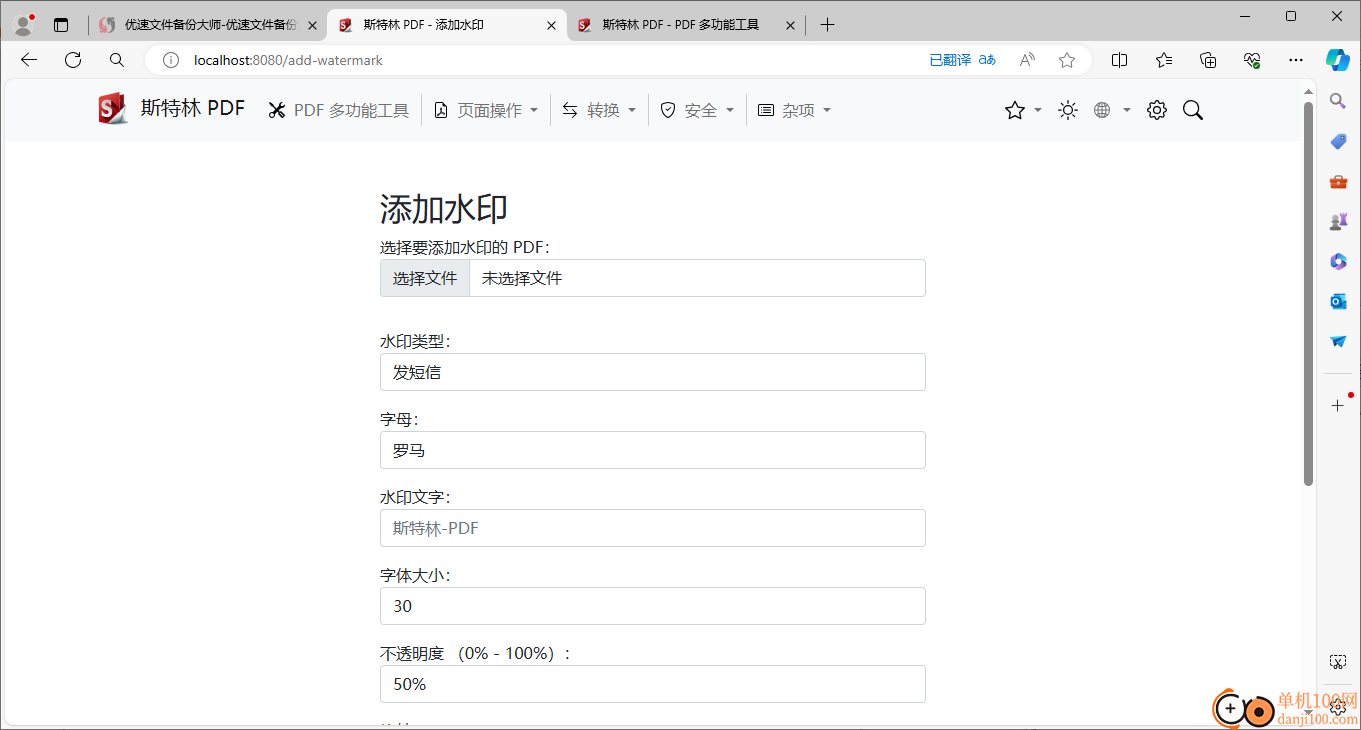Image resolution: width=1361 pixels, height=730 pixels.
Task: Open the 字母 select box showing 罗马
Action: [x=652, y=450]
